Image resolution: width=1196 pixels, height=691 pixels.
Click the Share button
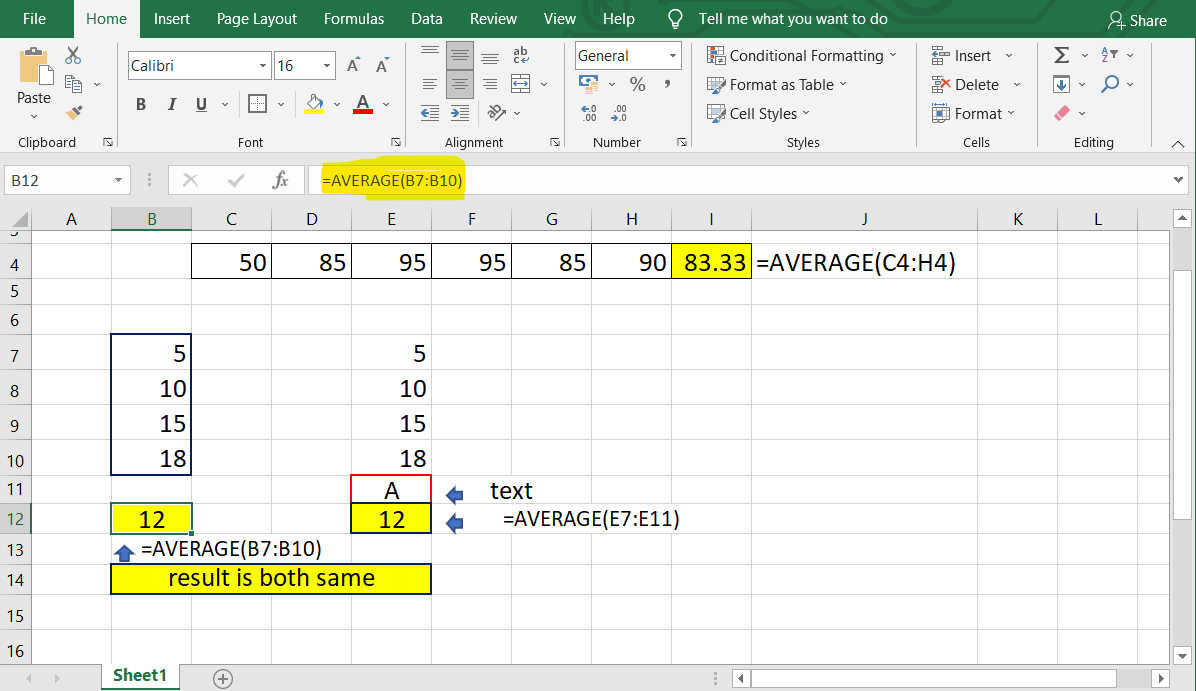pyautogui.click(x=1137, y=20)
